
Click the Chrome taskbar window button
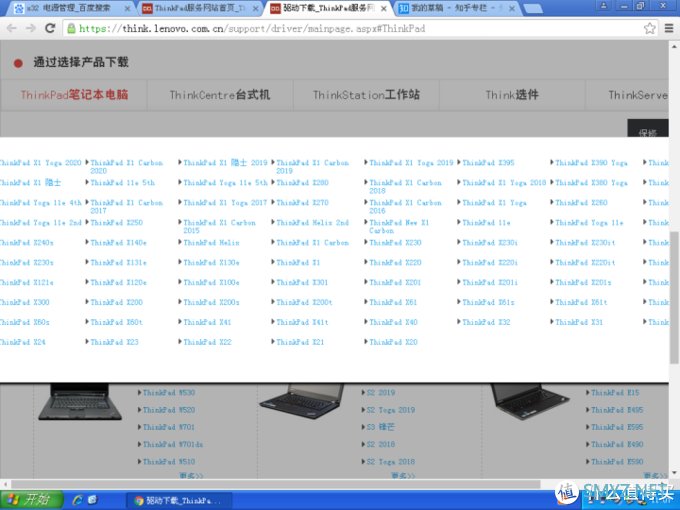(179, 500)
